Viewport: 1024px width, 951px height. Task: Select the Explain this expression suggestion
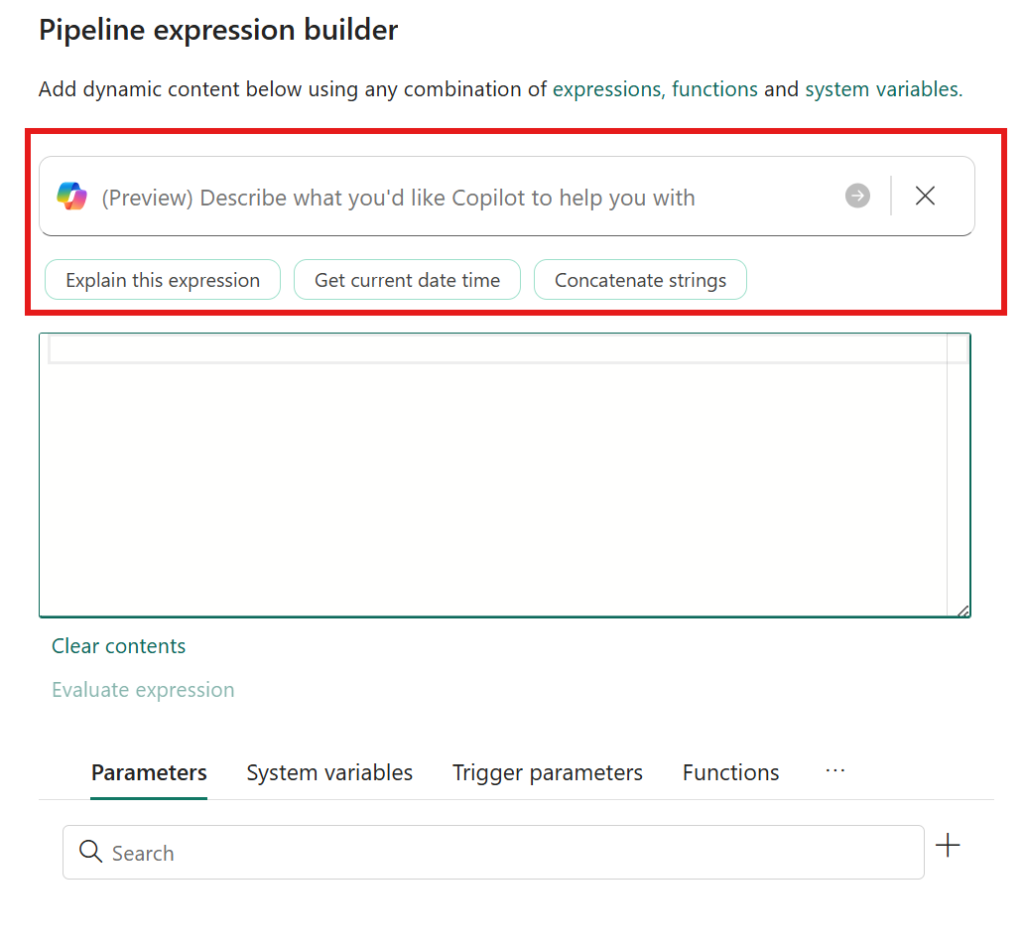tap(162, 280)
